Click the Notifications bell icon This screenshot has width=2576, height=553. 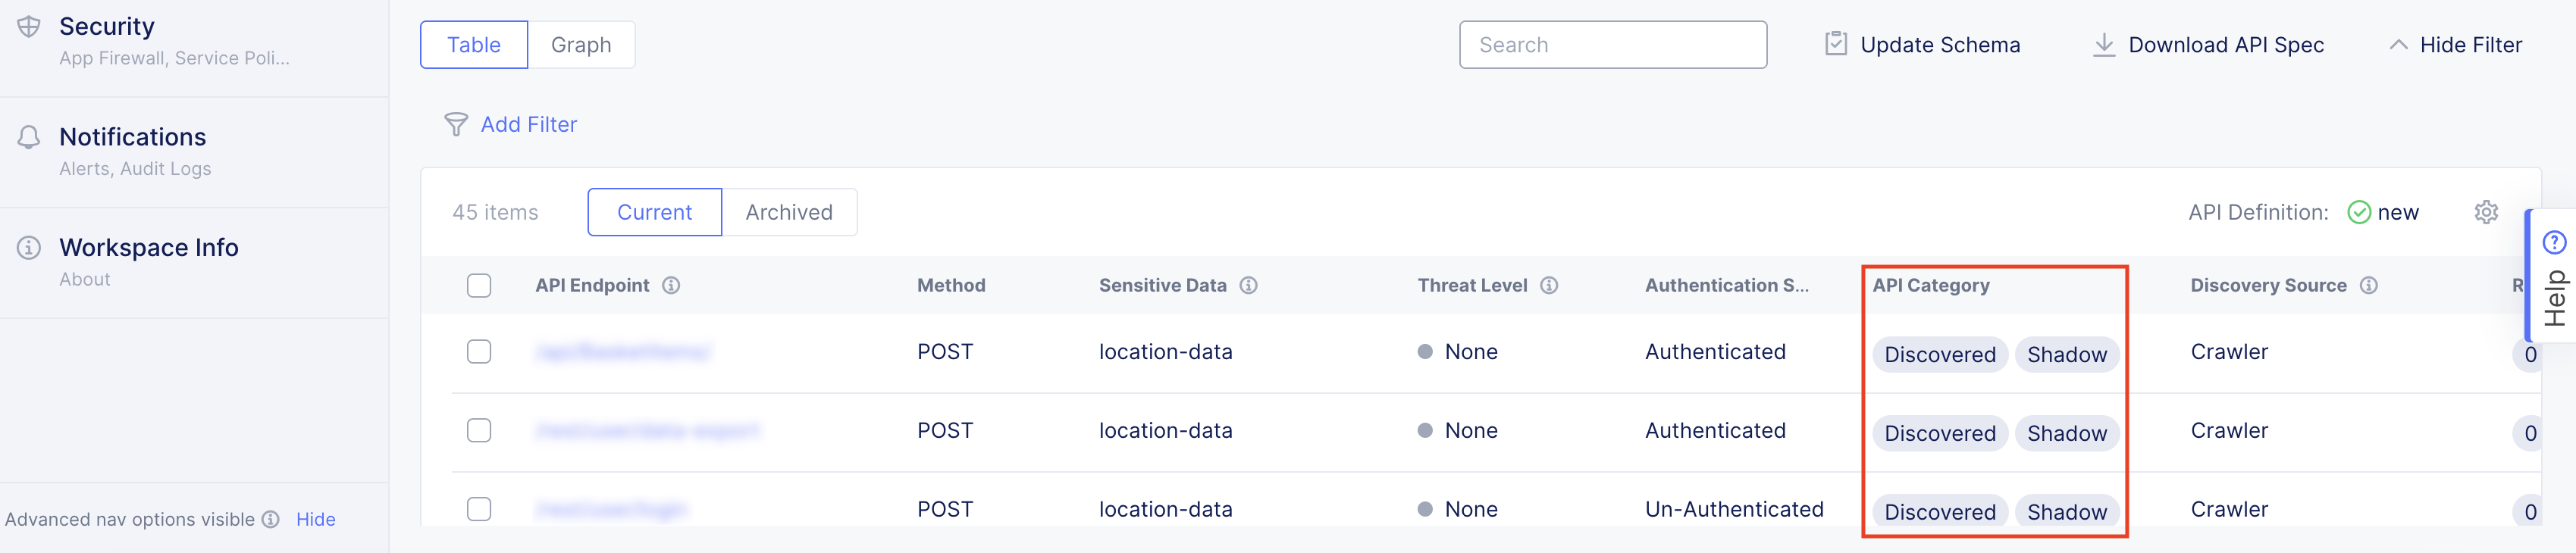pos(29,137)
